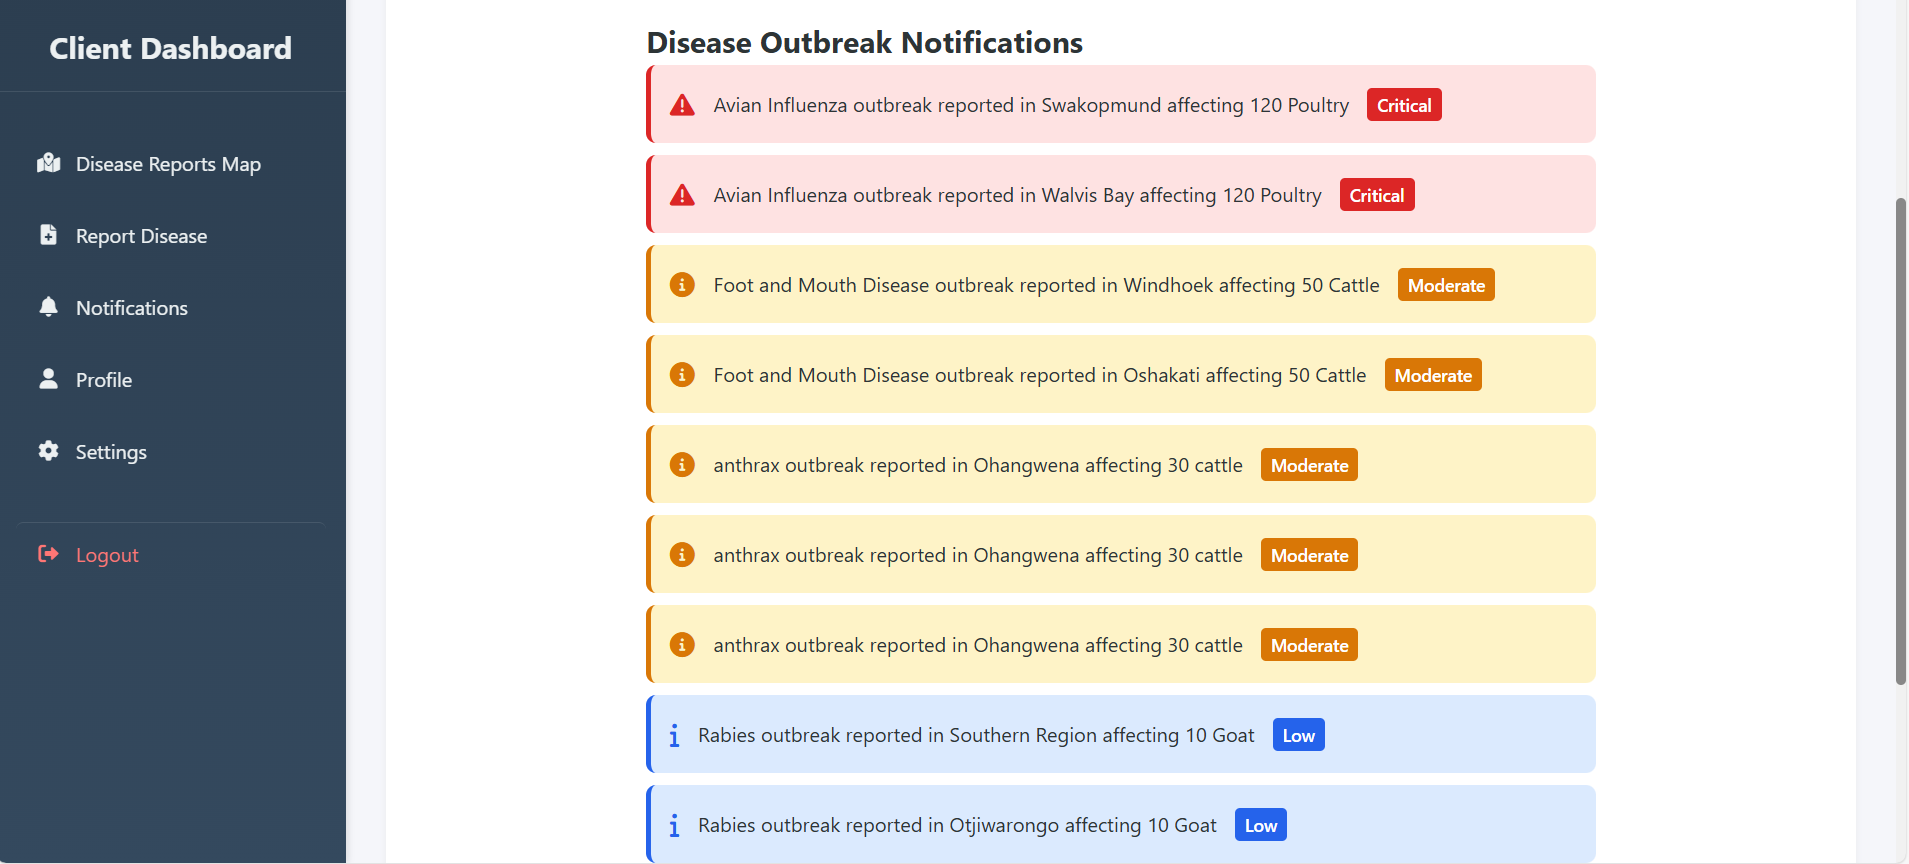Click warning triangle on Walvis Bay alert

[x=682, y=195]
